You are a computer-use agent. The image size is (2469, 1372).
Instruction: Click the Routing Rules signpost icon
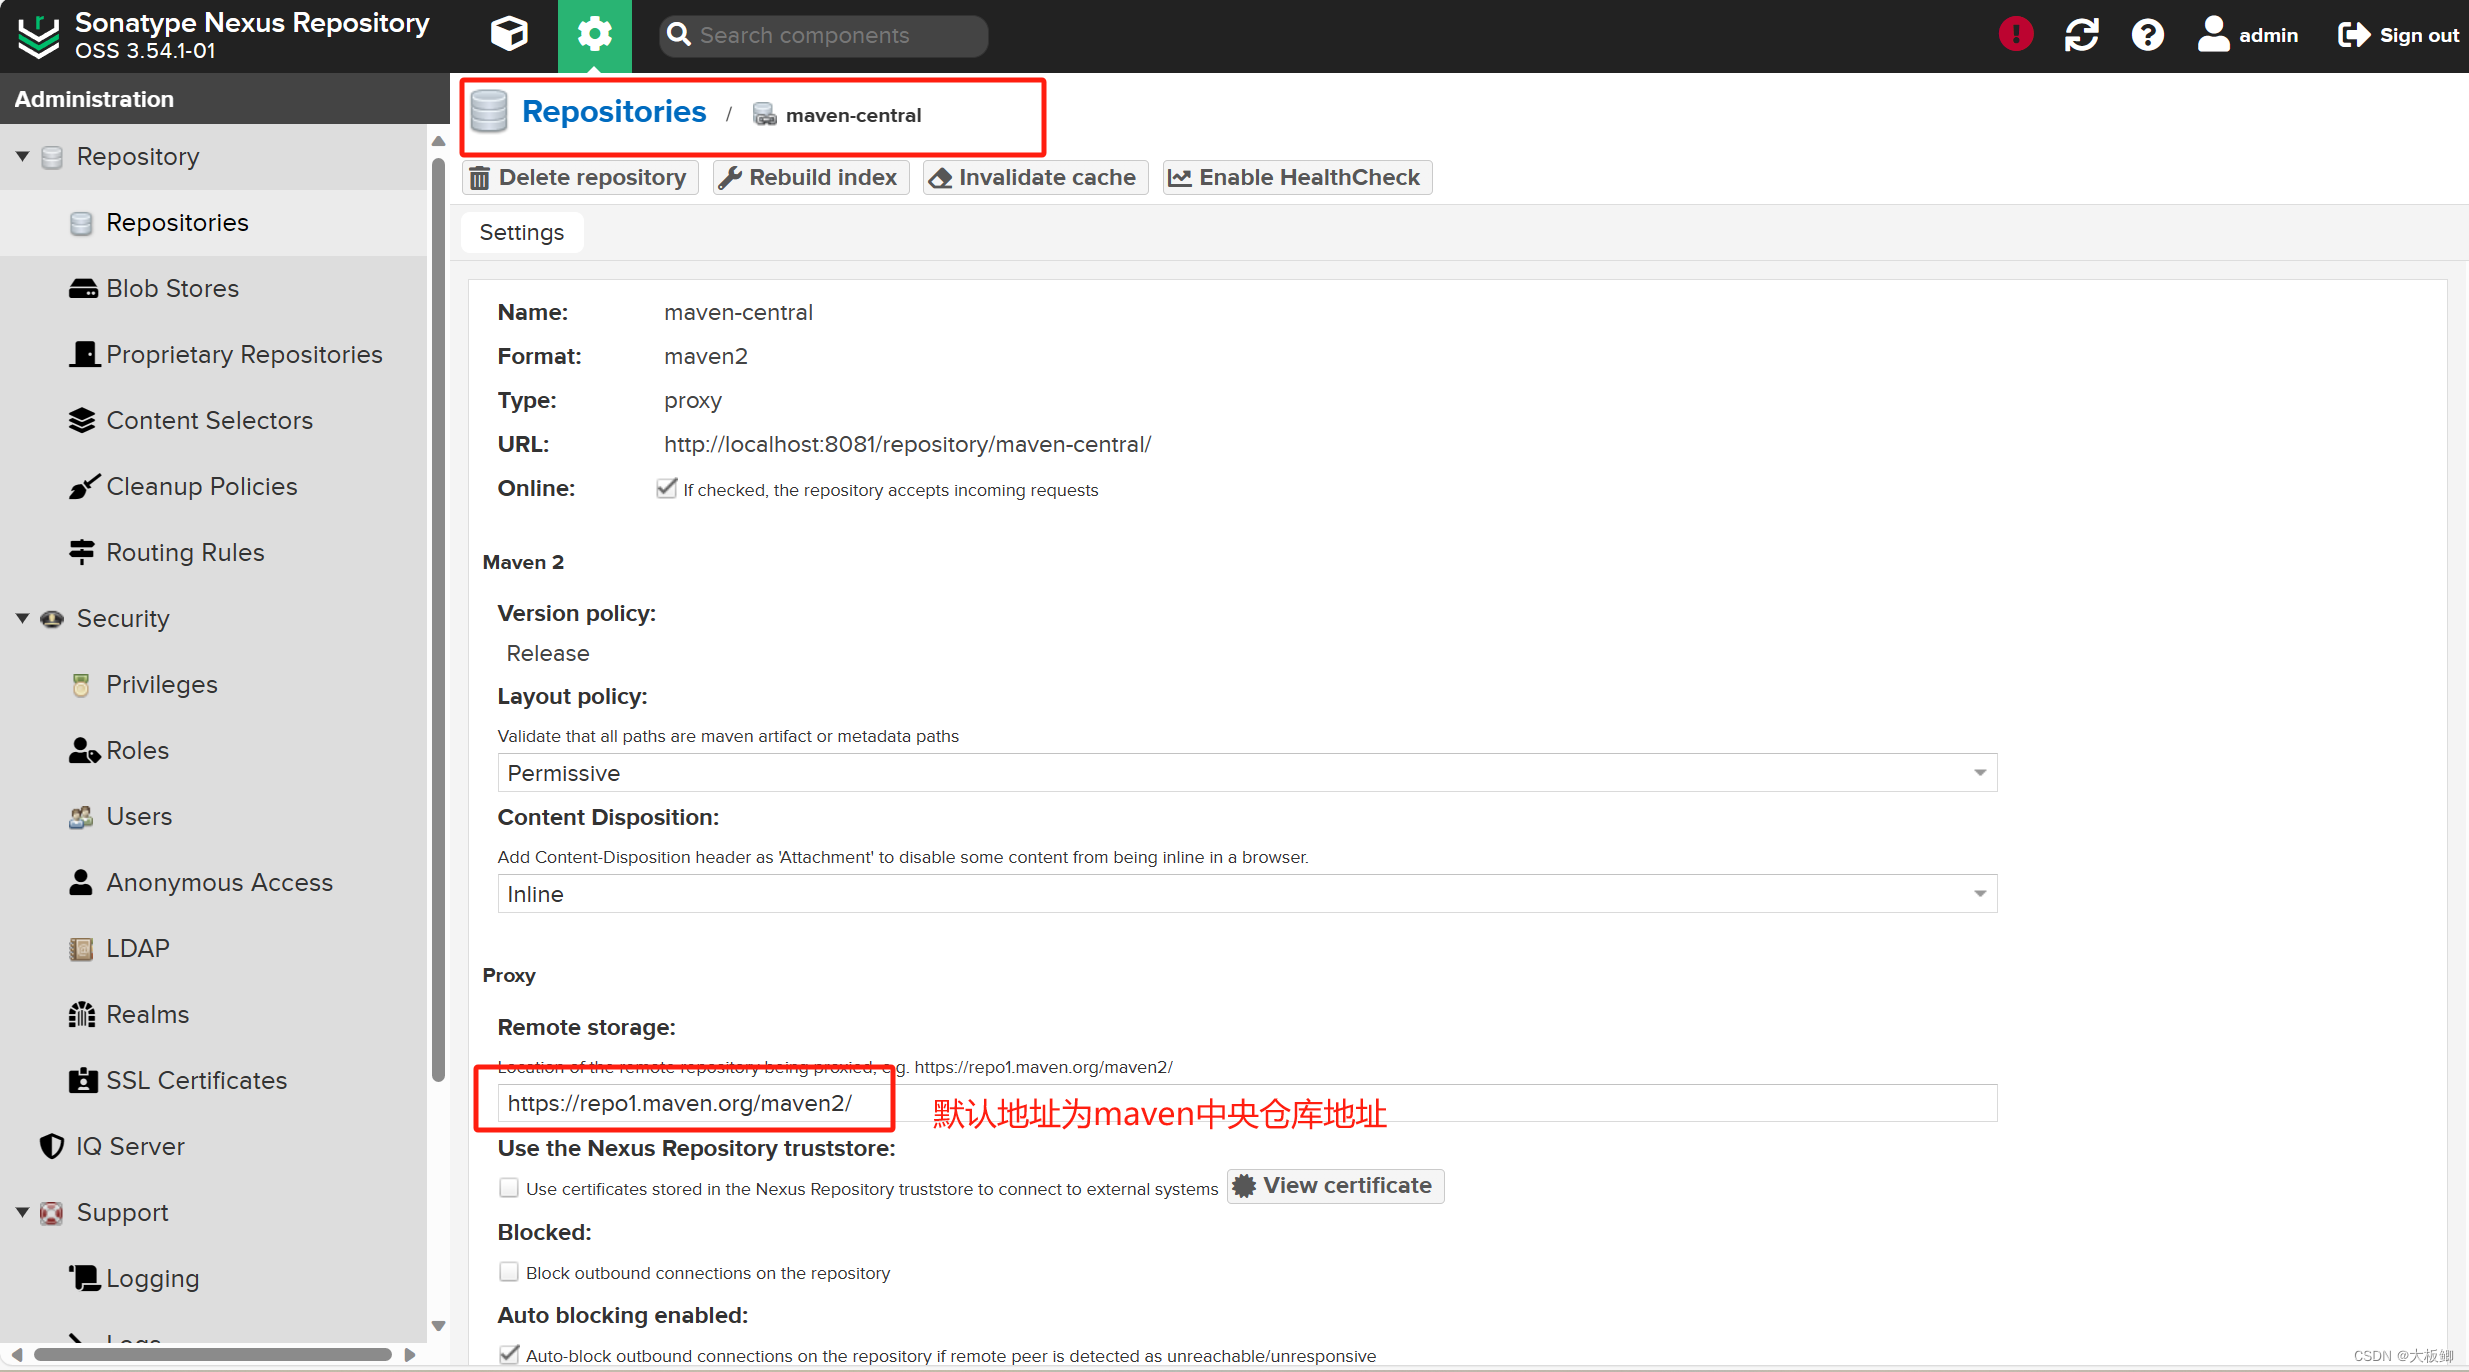[x=82, y=552]
